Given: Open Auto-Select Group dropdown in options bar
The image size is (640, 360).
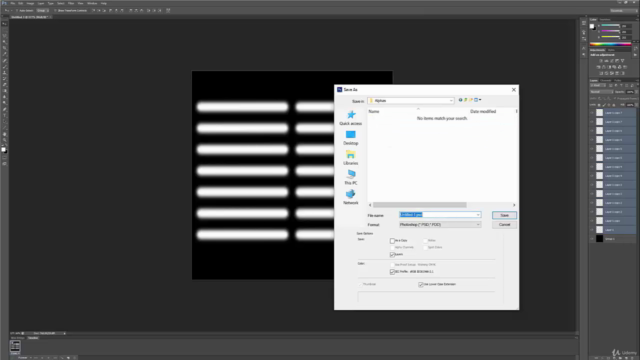Looking at the screenshot, I should tap(42, 11).
